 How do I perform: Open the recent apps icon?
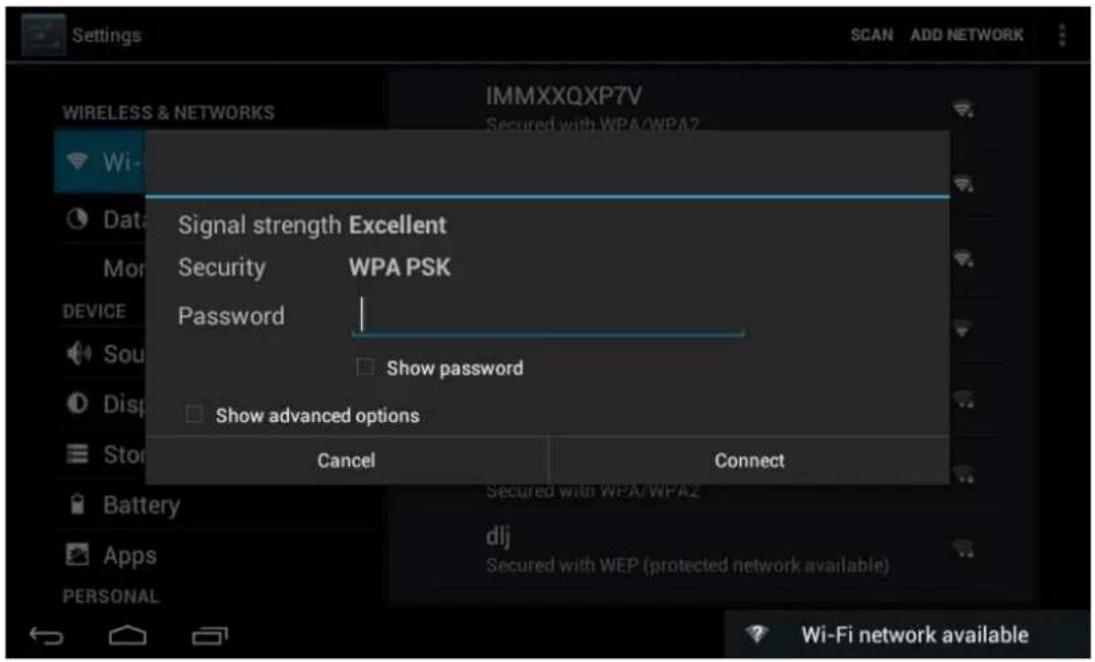210,635
